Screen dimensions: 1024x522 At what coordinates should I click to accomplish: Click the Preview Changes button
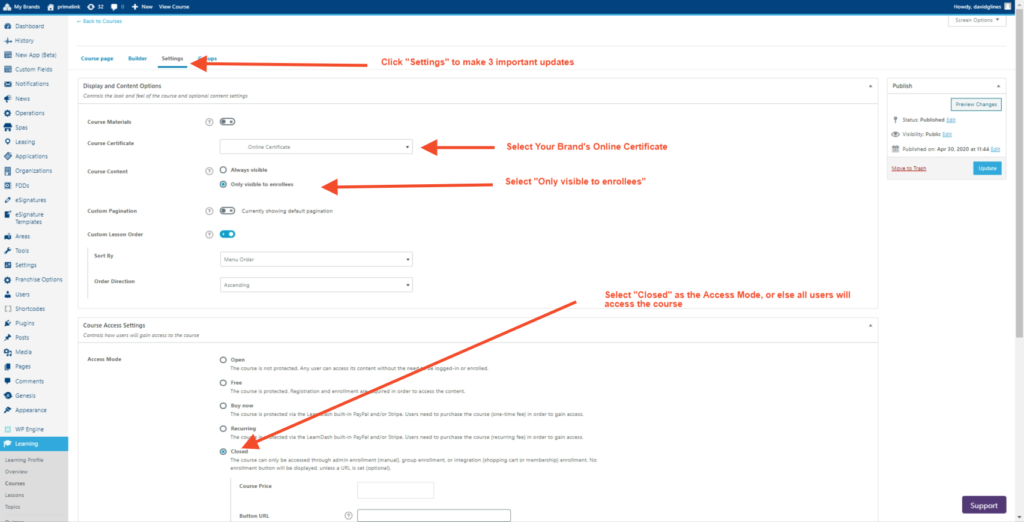(x=976, y=105)
